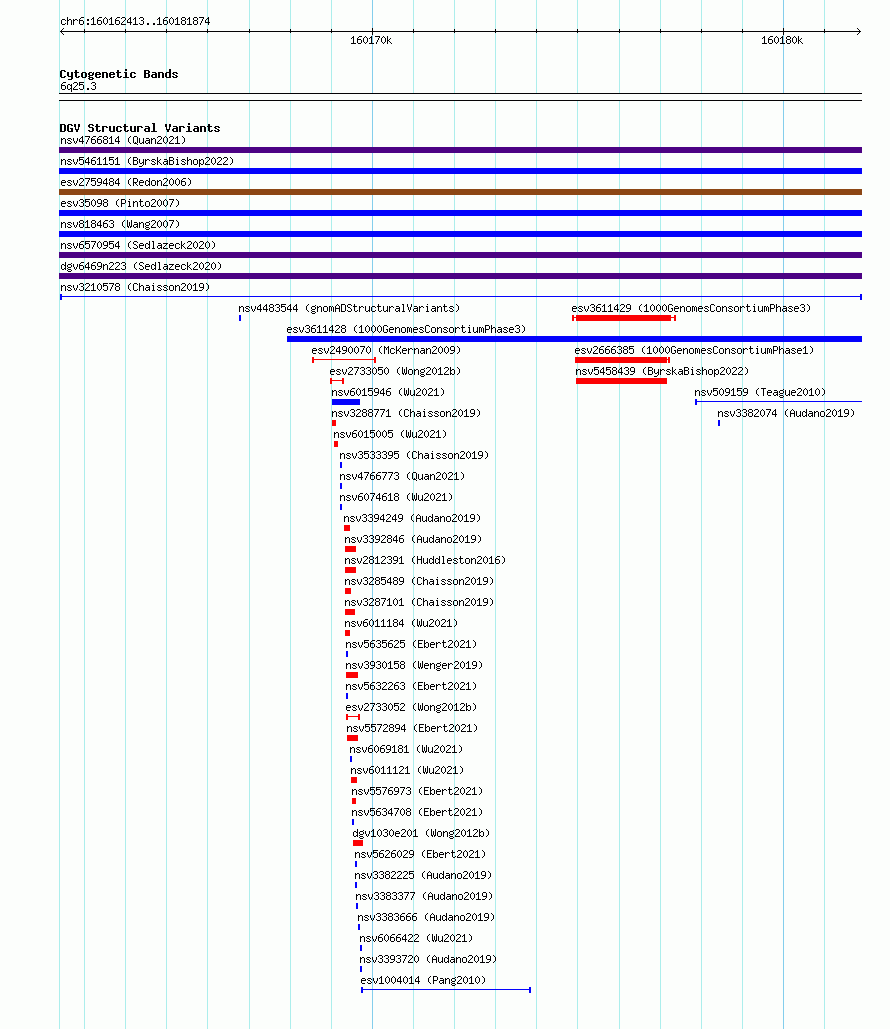Viewport: 890px width, 1029px height.
Task: Select the red nsv5458439 variant bar
Action: coord(622,381)
